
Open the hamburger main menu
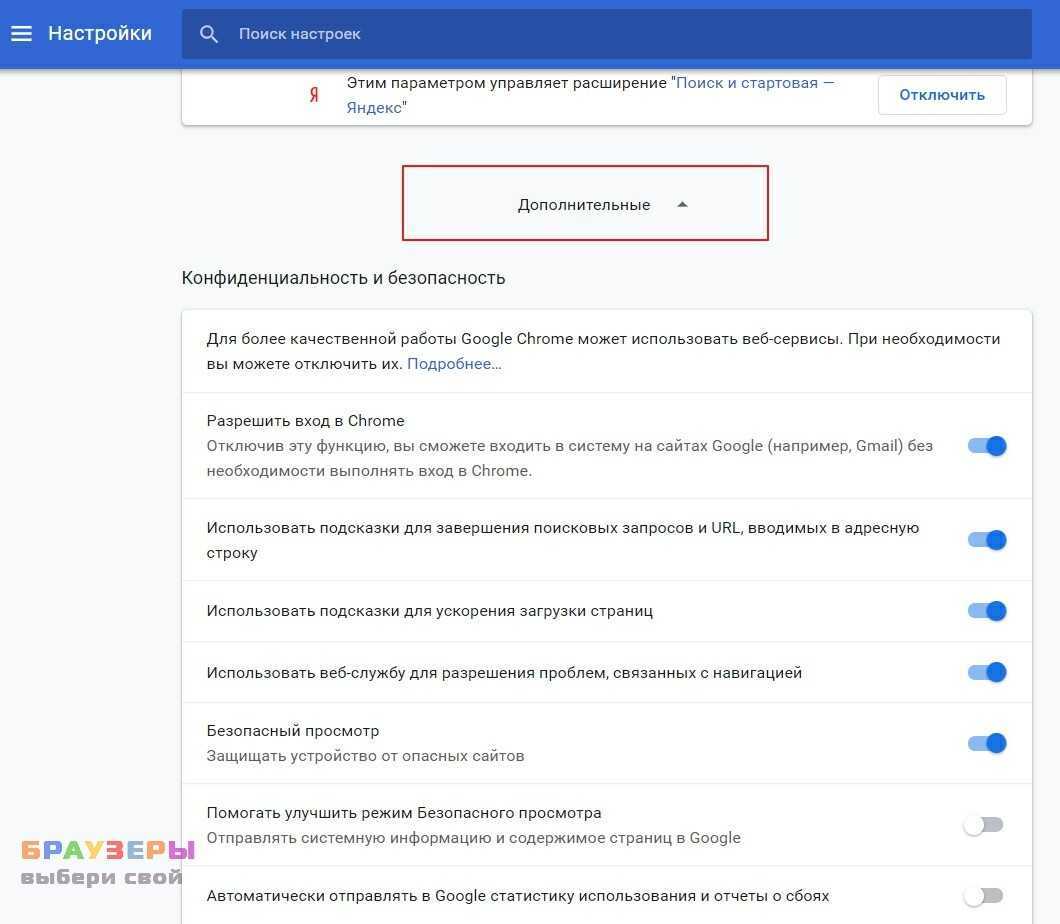[x=21, y=34]
